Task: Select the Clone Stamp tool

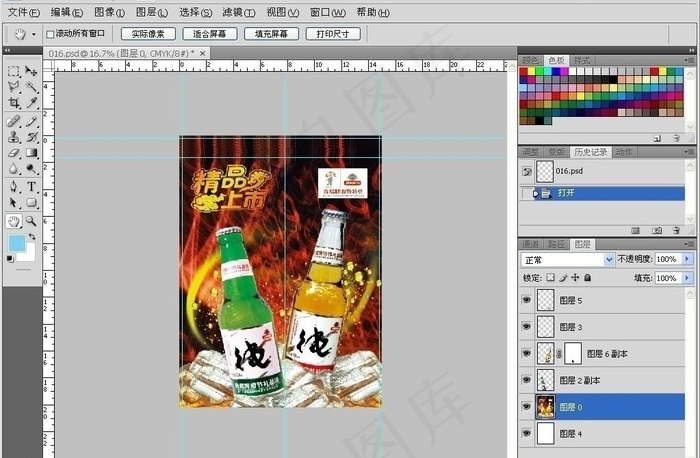Action: (13, 137)
